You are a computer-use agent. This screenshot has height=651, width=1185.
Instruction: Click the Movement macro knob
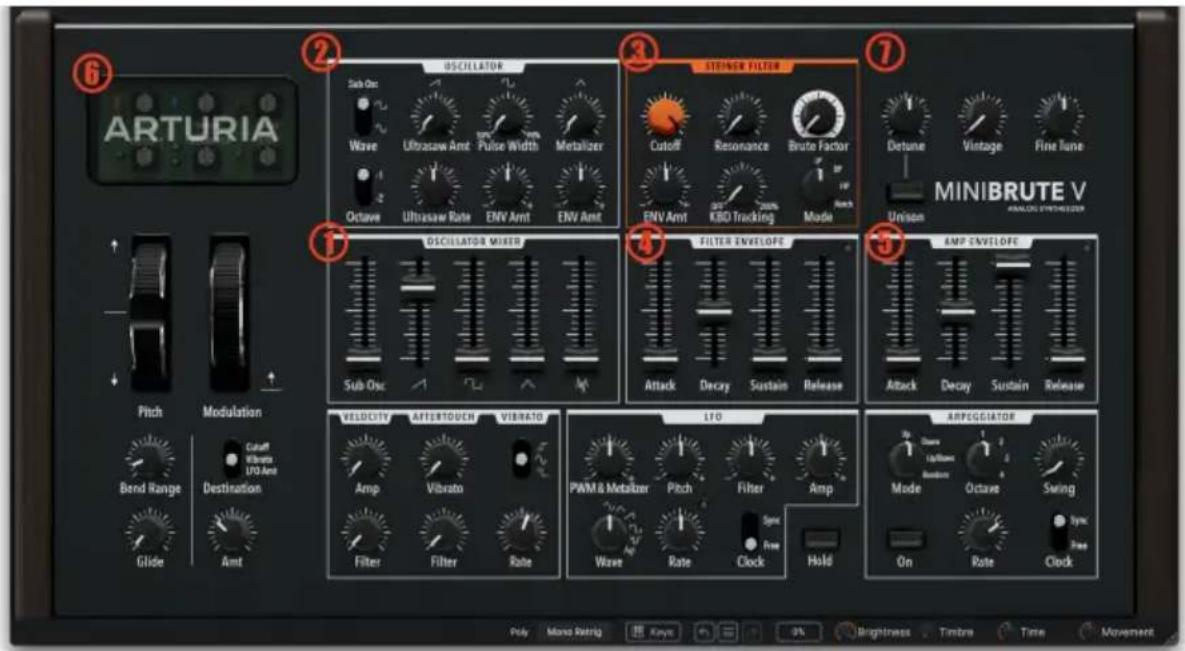[1087, 632]
